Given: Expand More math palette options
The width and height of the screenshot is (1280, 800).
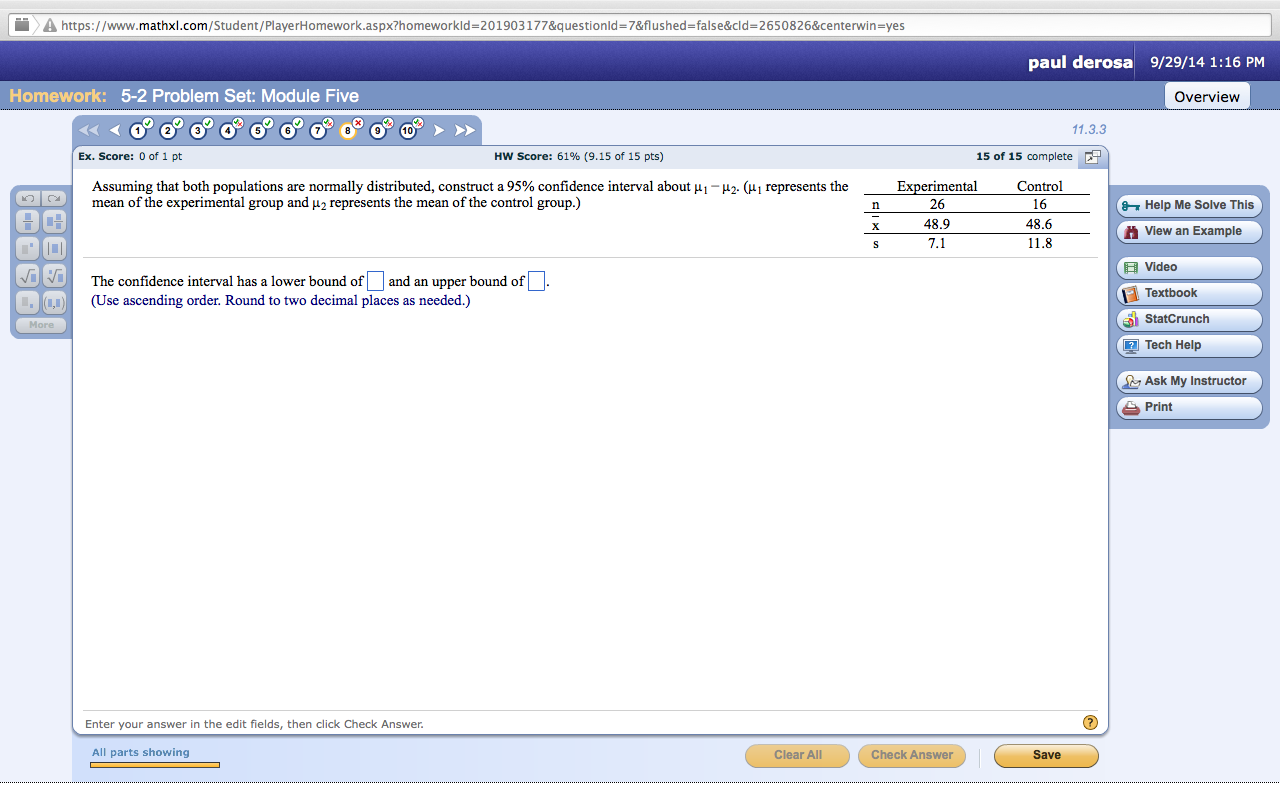Looking at the screenshot, I should 42,325.
